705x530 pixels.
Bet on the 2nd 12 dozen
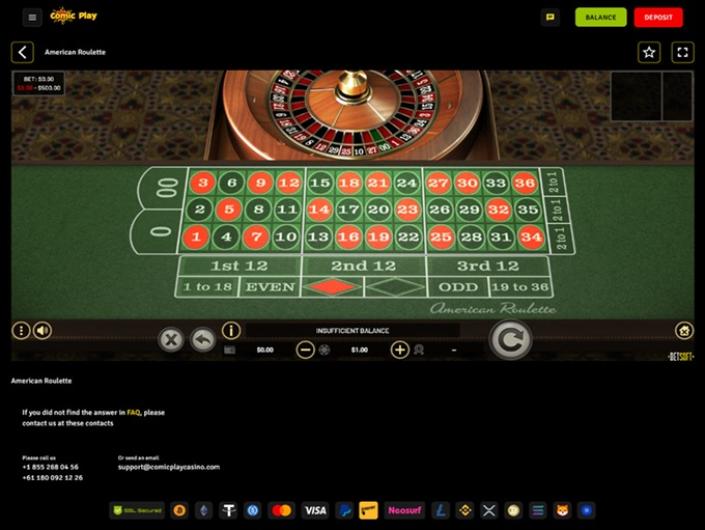[363, 266]
